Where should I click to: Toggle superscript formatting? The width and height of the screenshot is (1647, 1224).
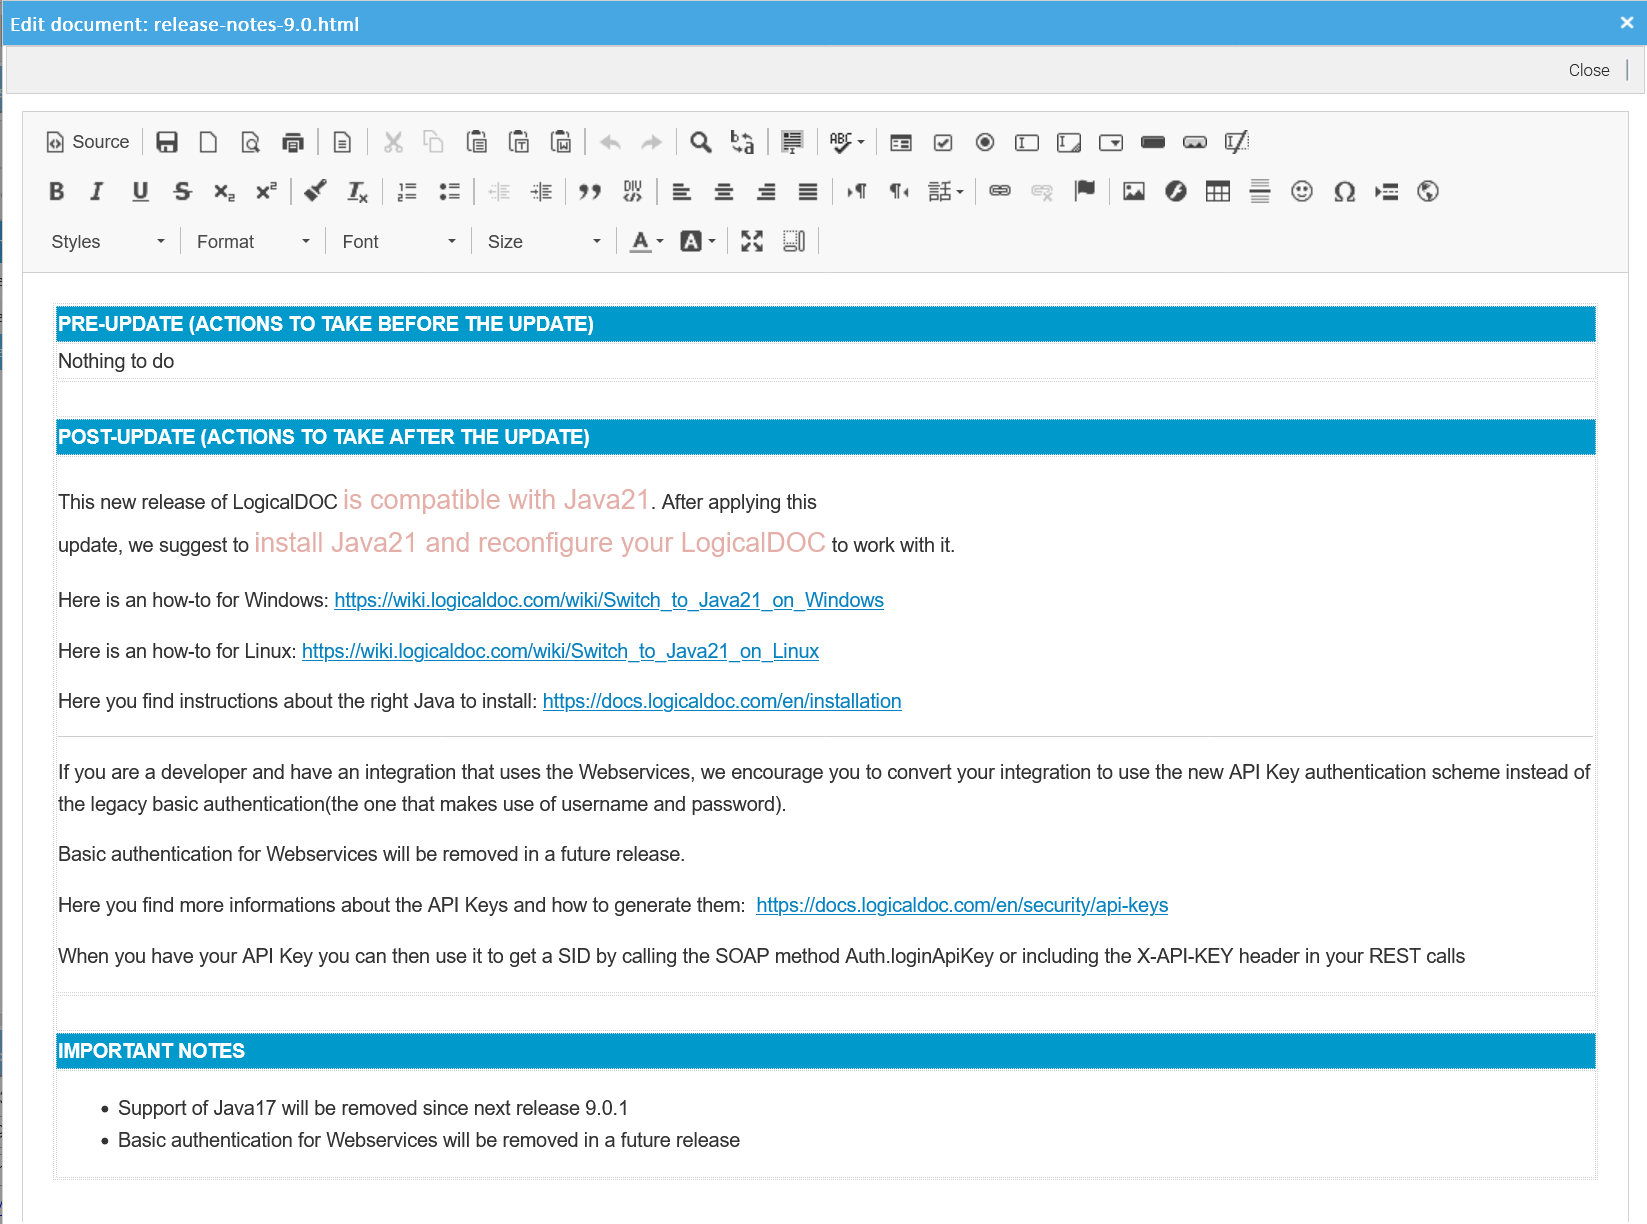[266, 191]
